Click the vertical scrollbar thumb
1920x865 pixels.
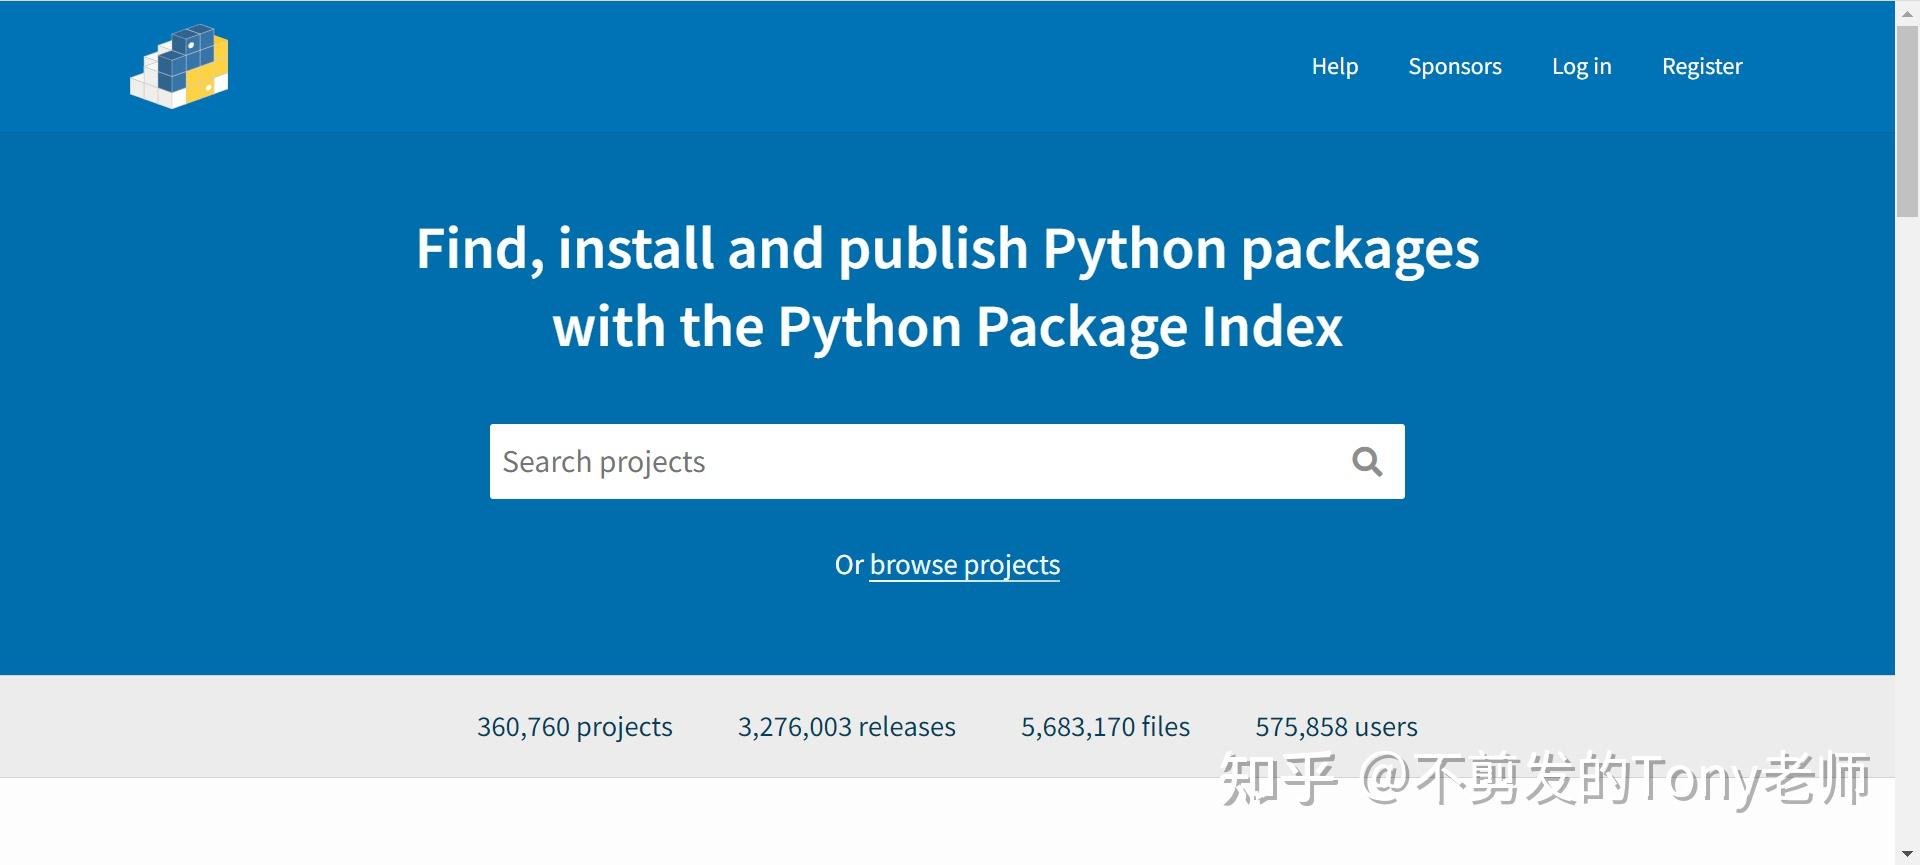1907,120
